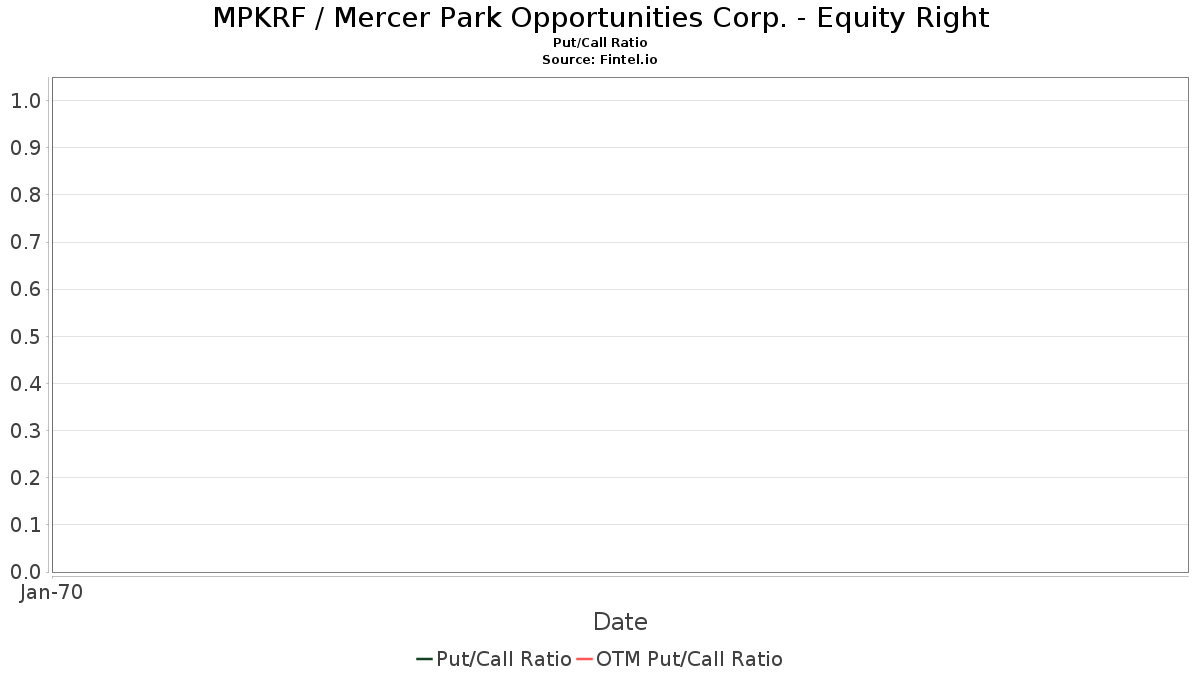The height and width of the screenshot is (675, 1200).
Task: Click the red OTM Put/Call Ratio legend line
Action: tap(584, 659)
